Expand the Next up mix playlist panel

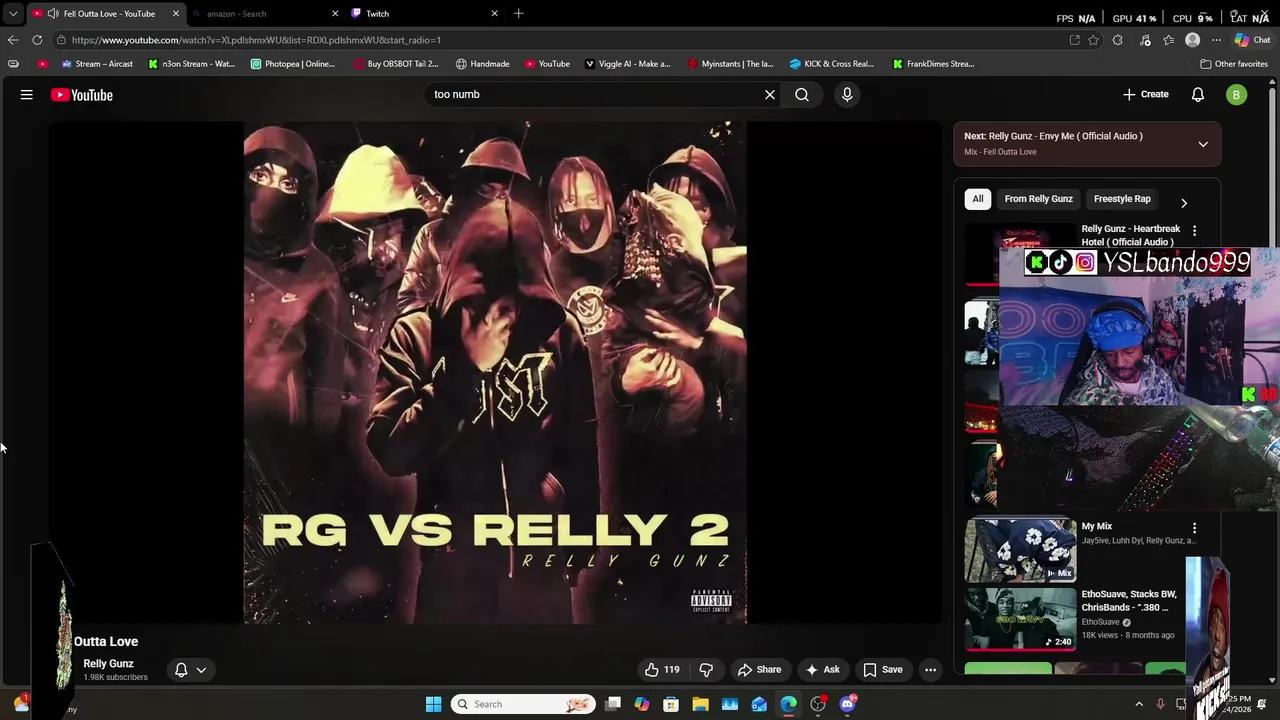1203,144
